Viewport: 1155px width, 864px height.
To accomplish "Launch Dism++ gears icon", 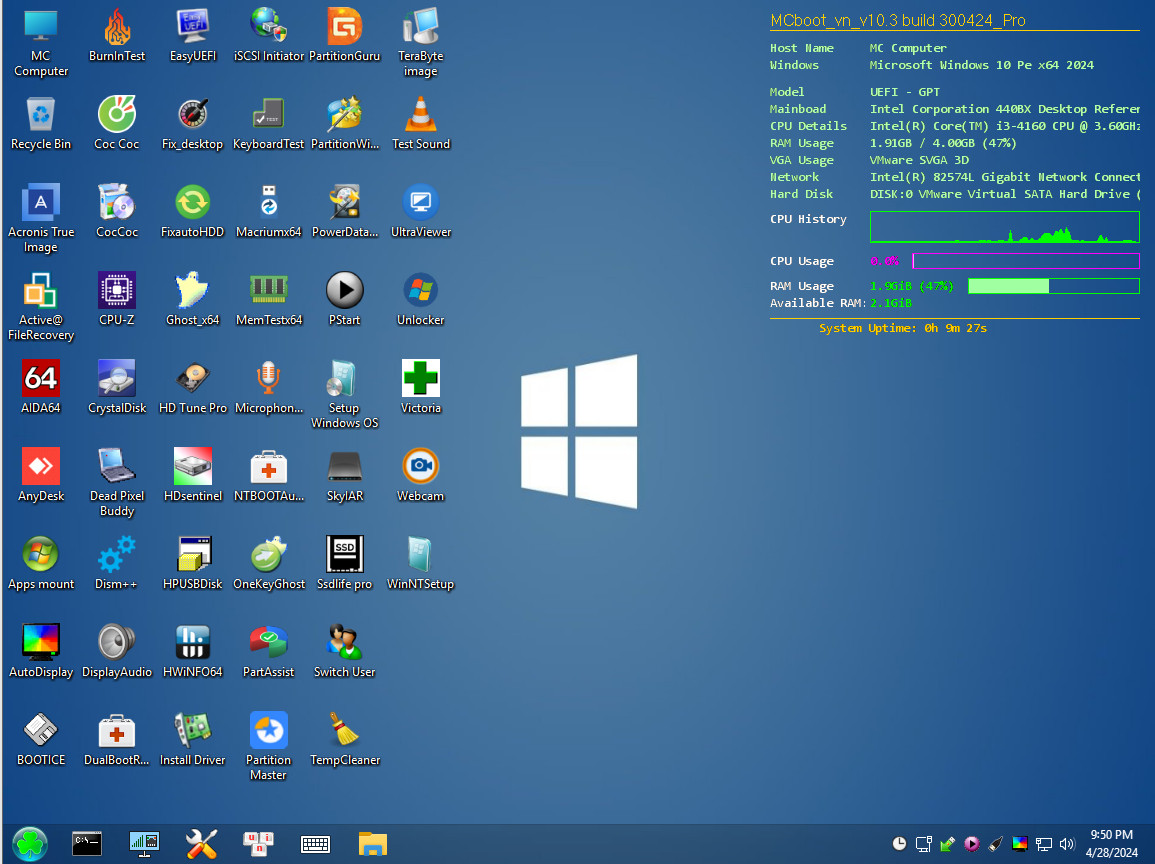I will tap(116, 563).
